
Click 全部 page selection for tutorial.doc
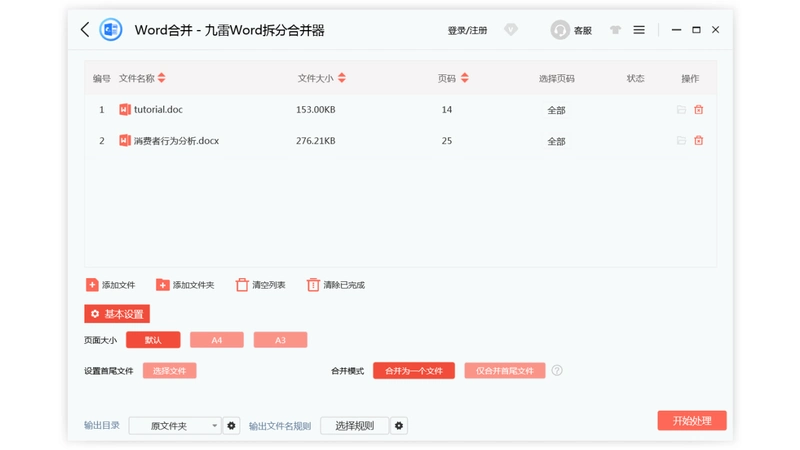pos(556,110)
